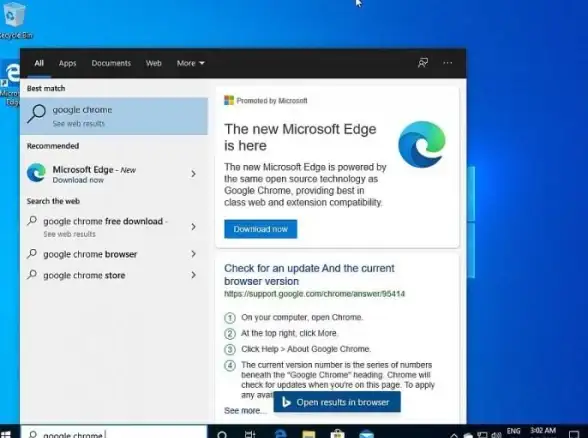Viewport: 588px width, 438px height.
Task: Expand the 'google chrome free download' chevron
Action: click(193, 226)
